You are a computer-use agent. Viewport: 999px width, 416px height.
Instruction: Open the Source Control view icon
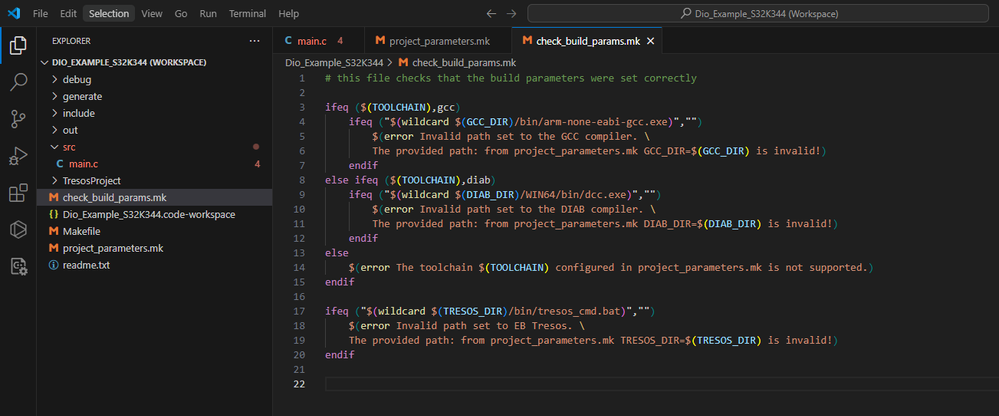17,119
